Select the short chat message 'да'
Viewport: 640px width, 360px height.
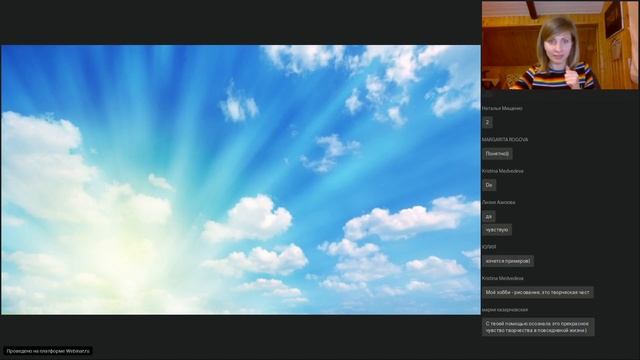pos(489,216)
